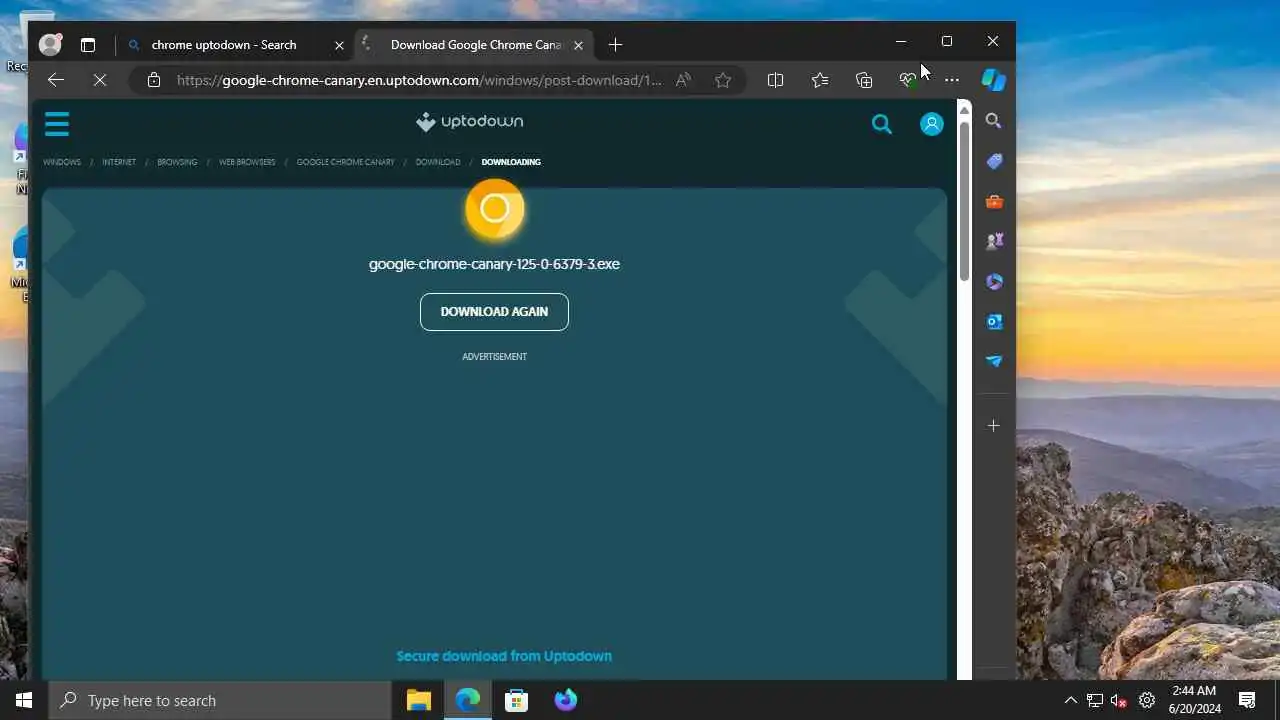Screen dimensions: 1280x720
Task: Open the notification center
Action: [x=1247, y=700]
